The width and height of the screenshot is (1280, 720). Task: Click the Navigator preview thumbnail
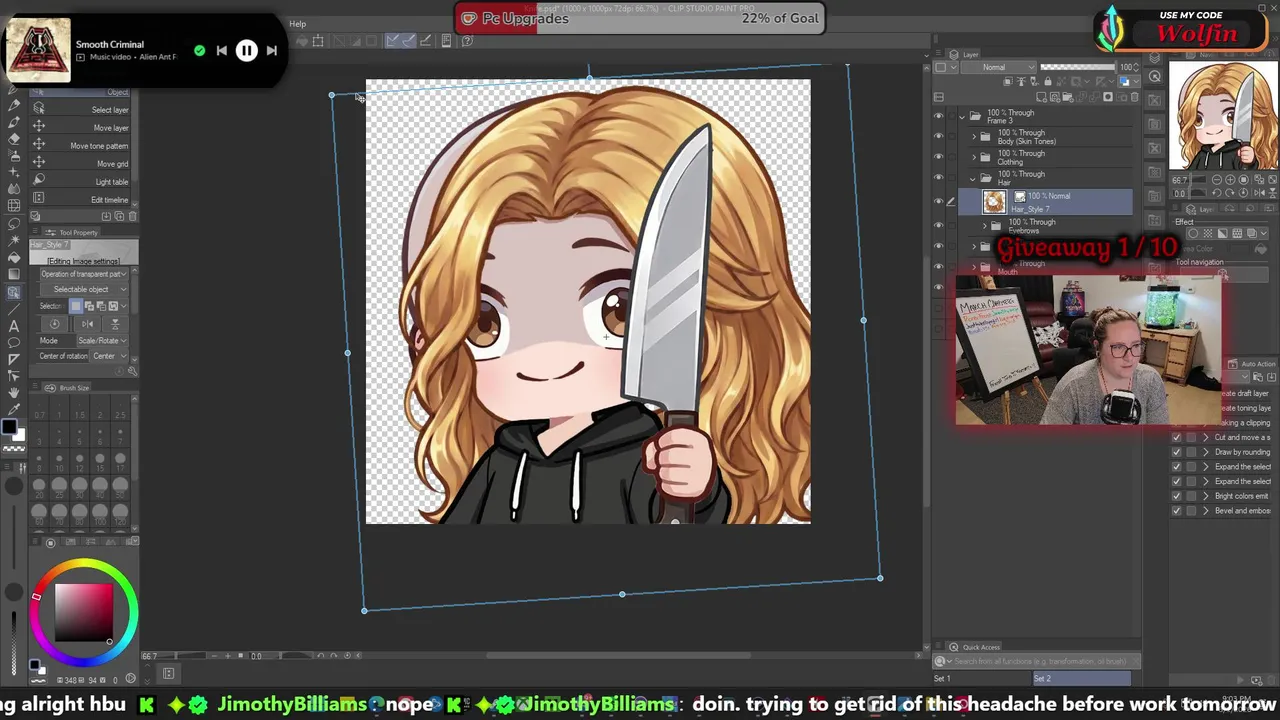(x=1224, y=117)
